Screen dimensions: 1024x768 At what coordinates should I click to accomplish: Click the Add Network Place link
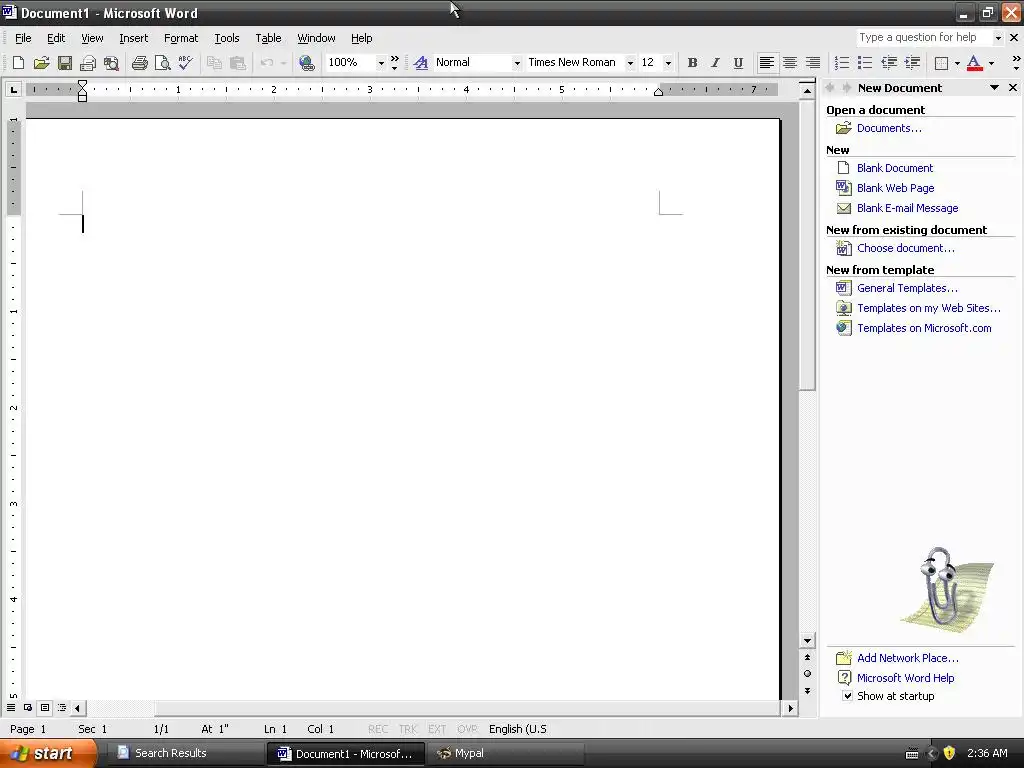tap(908, 658)
